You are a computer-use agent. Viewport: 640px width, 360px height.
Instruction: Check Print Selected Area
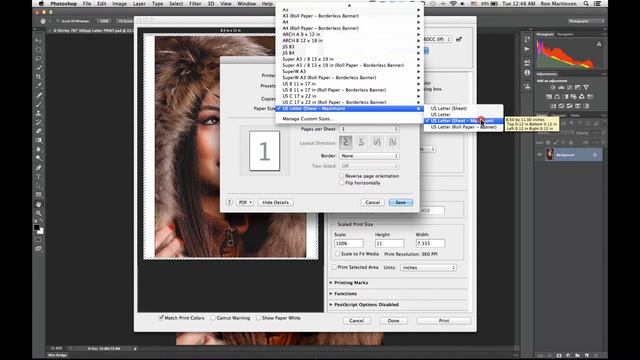(x=334, y=267)
